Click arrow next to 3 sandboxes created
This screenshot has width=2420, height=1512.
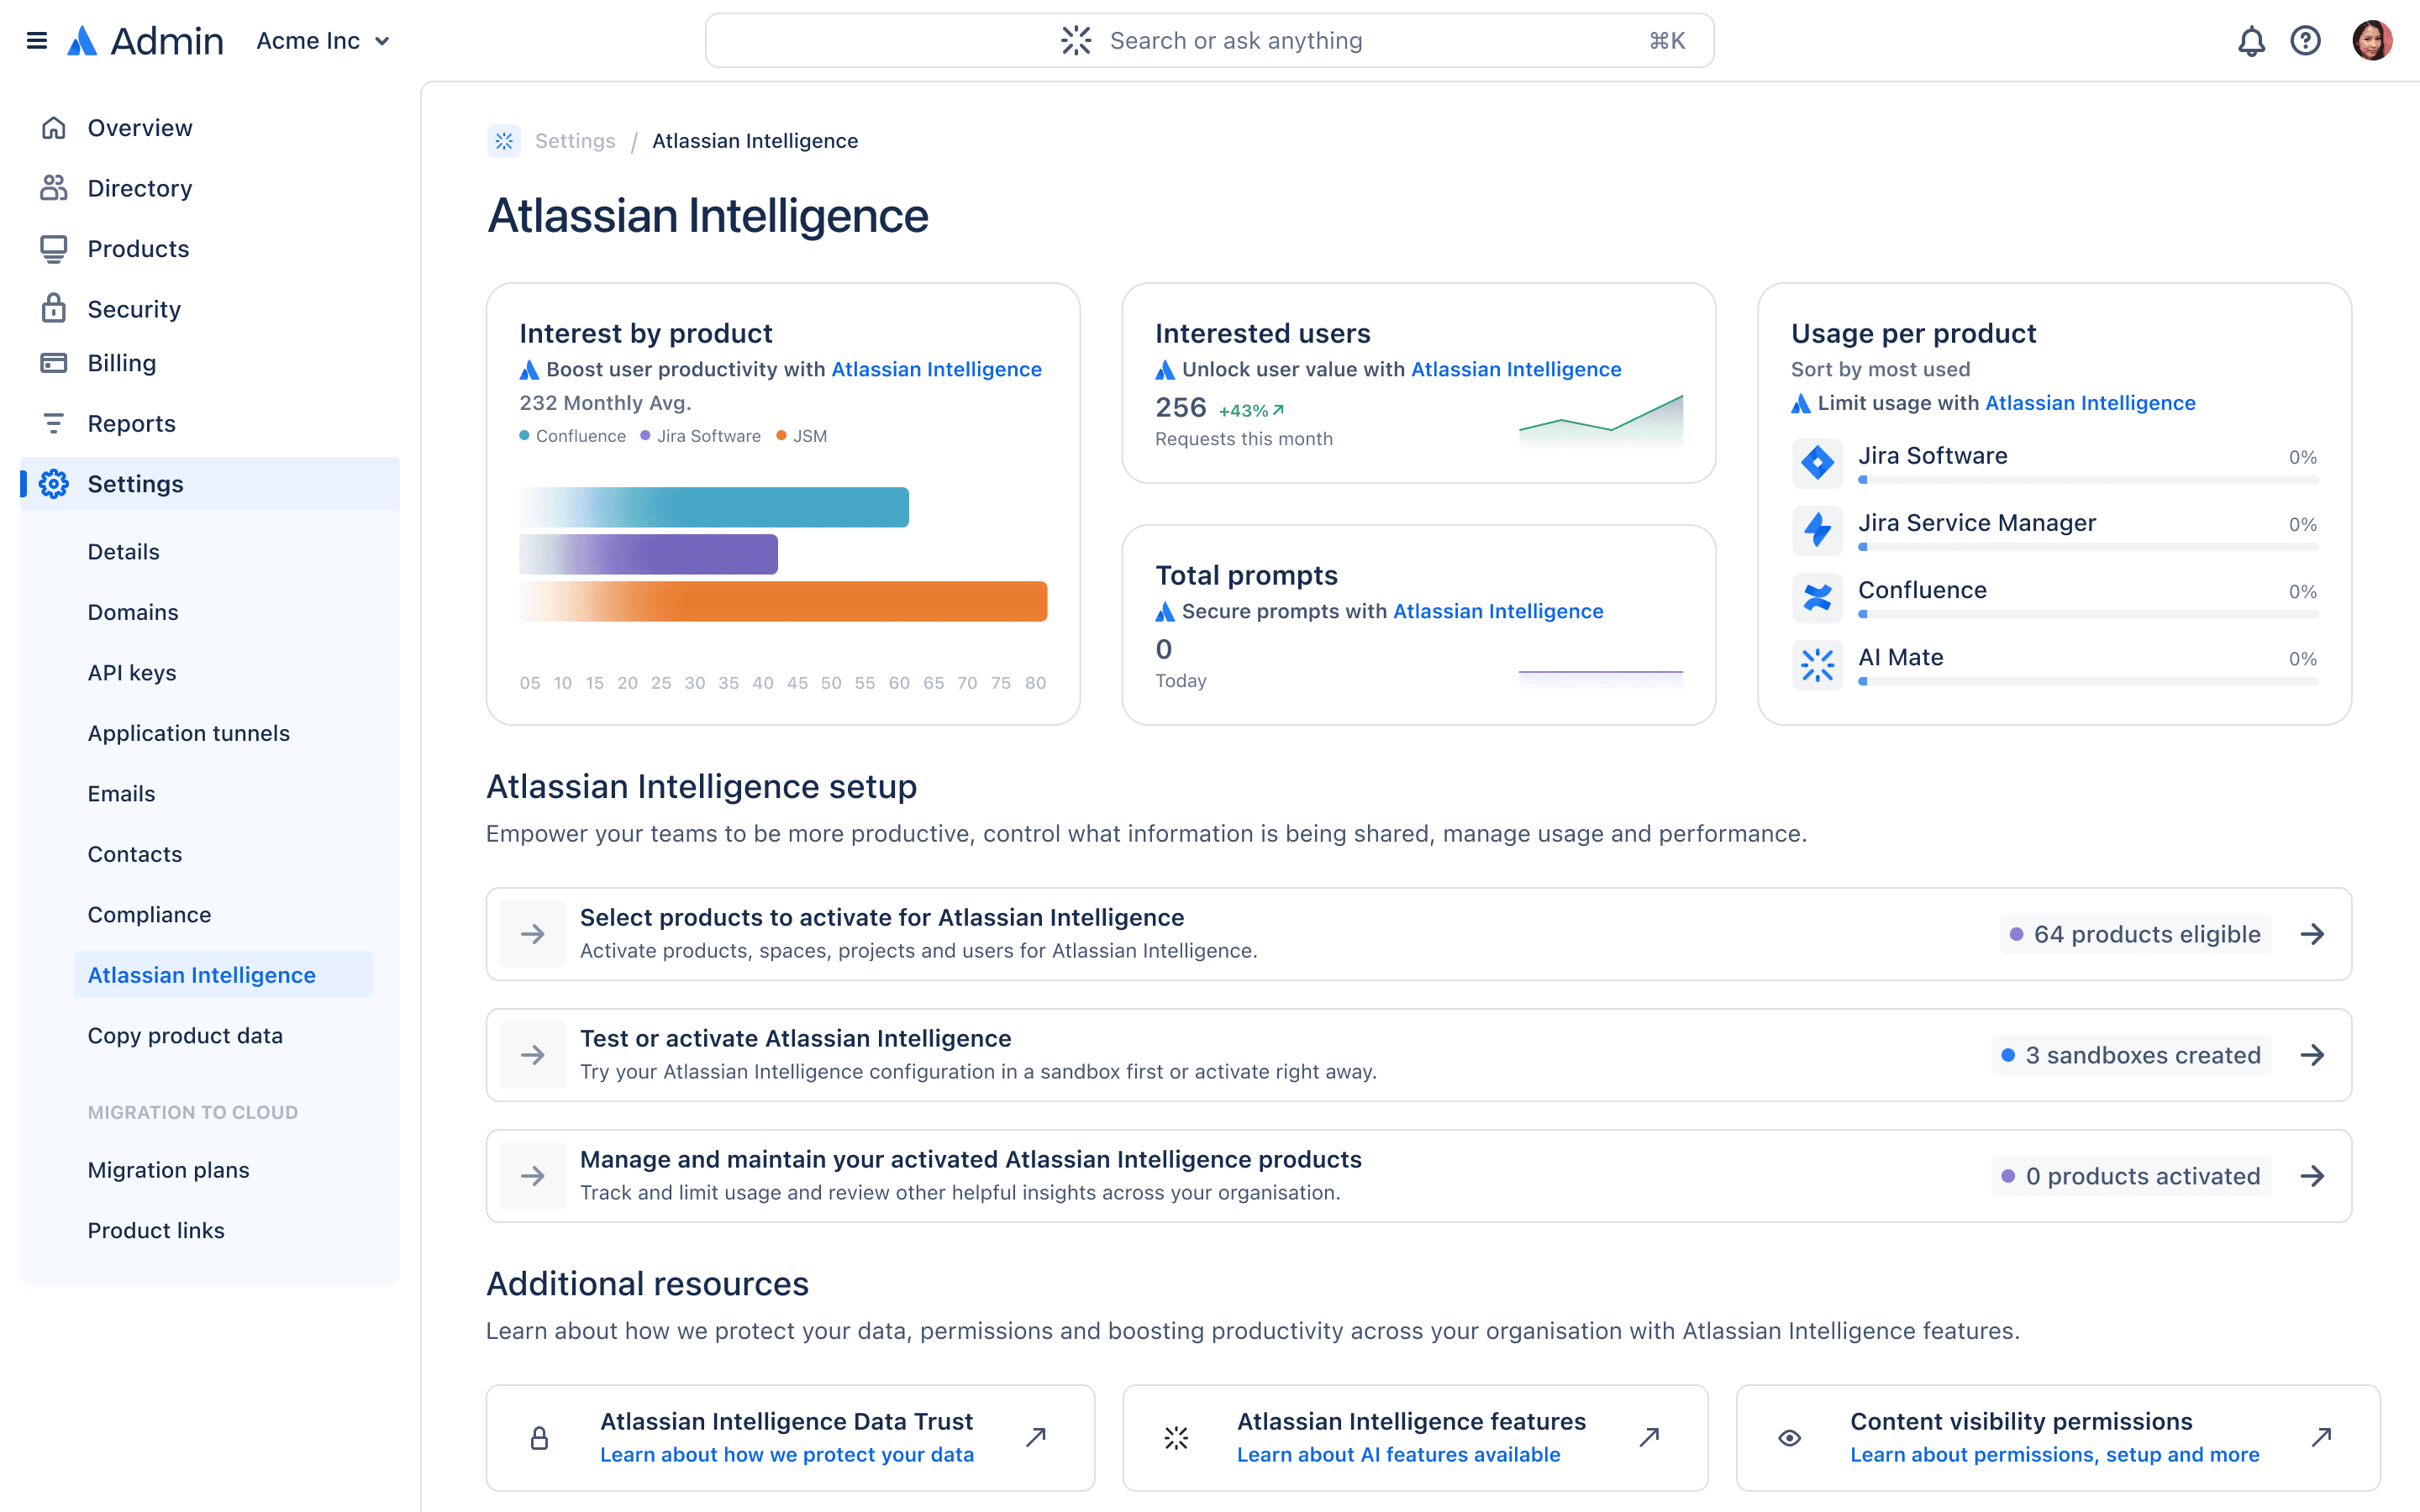point(2312,1055)
